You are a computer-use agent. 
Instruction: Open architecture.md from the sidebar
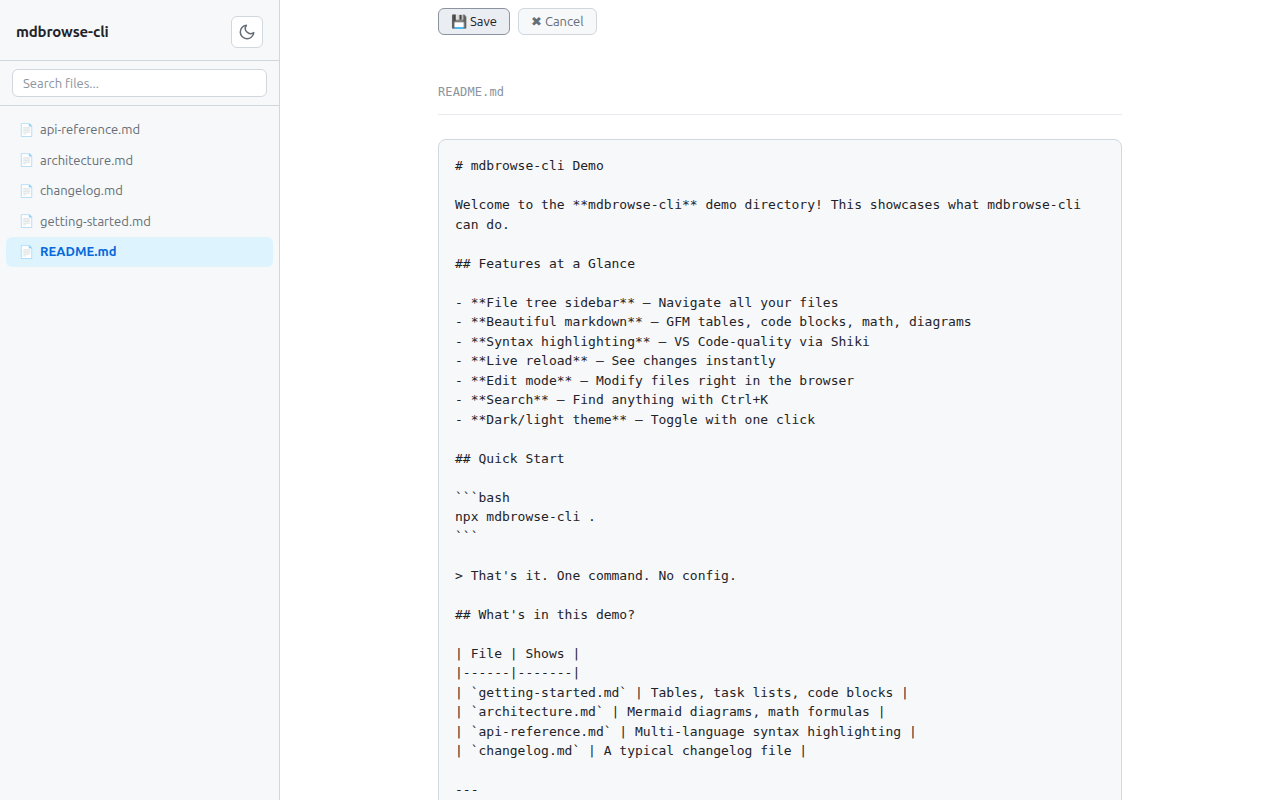[x=139, y=160]
